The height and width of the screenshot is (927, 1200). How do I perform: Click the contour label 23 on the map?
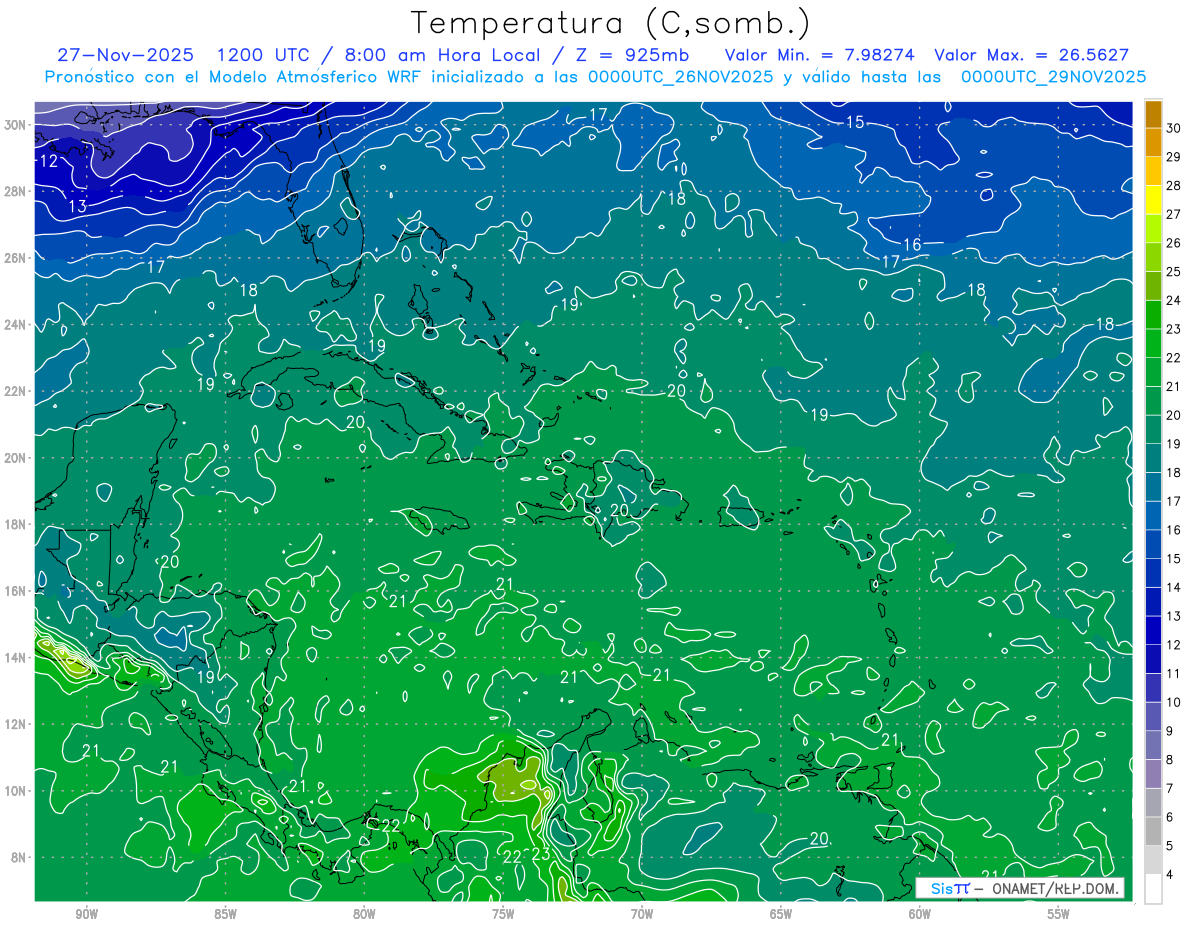coord(540,854)
